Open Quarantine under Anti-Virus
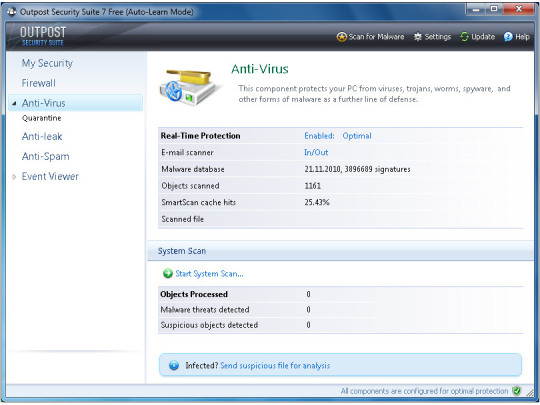This screenshot has height=405, width=540. pyautogui.click(x=42, y=118)
